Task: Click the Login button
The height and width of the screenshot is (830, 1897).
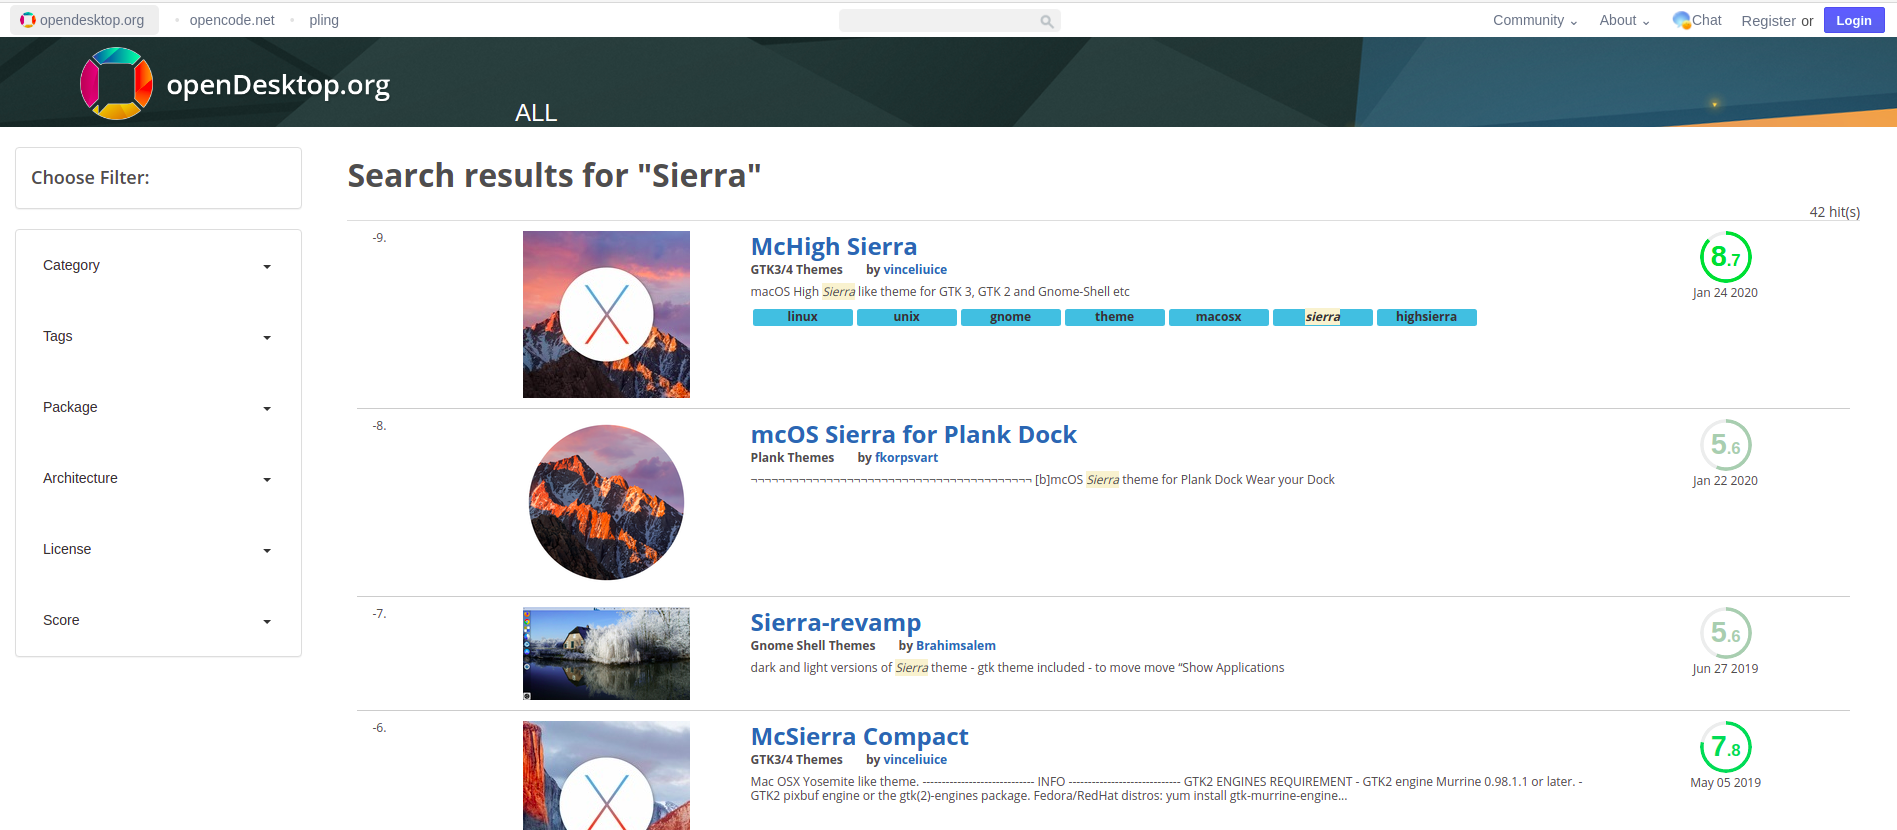Action: [1853, 20]
